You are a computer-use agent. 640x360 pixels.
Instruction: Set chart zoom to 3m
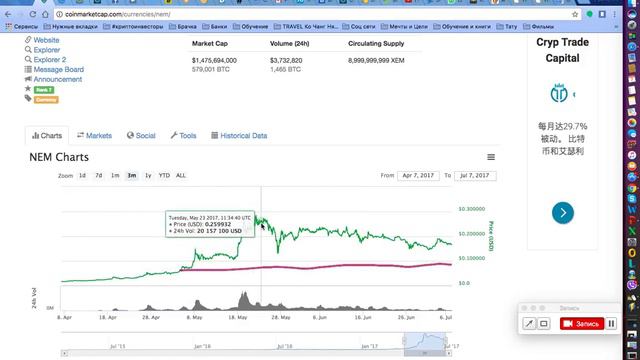pos(132,176)
